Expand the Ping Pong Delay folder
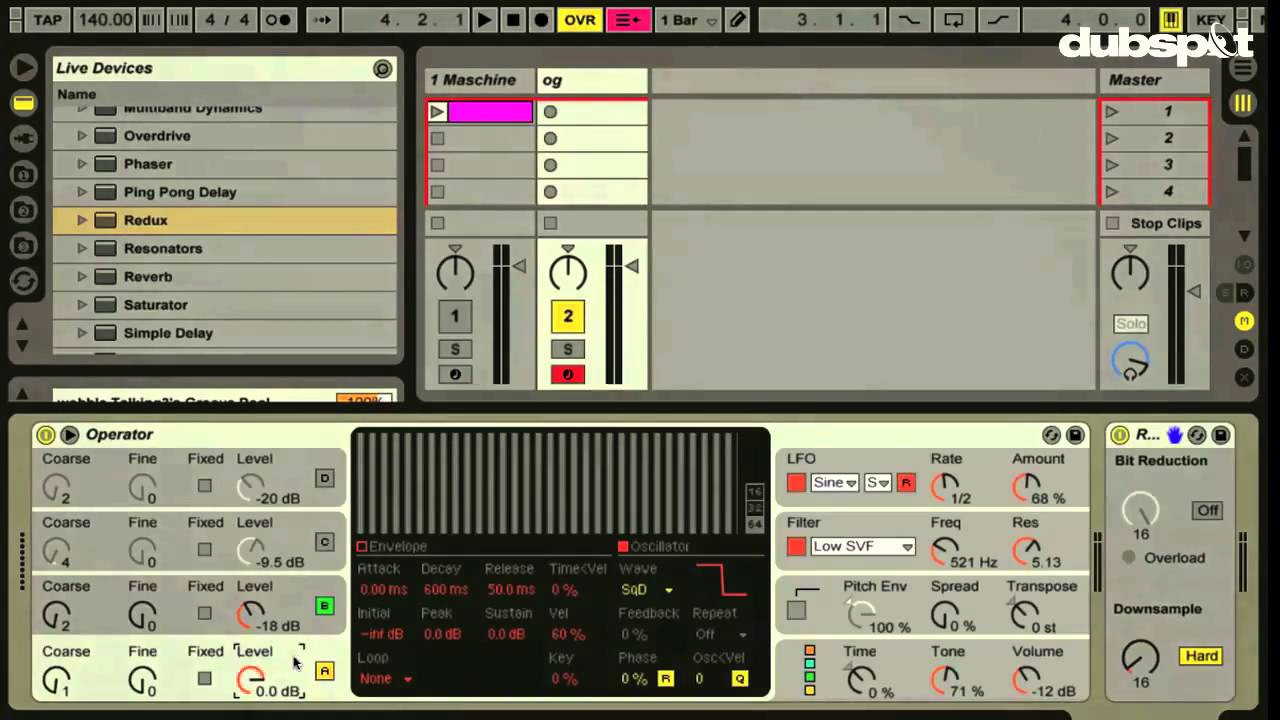Image resolution: width=1280 pixels, height=720 pixels. 82,192
